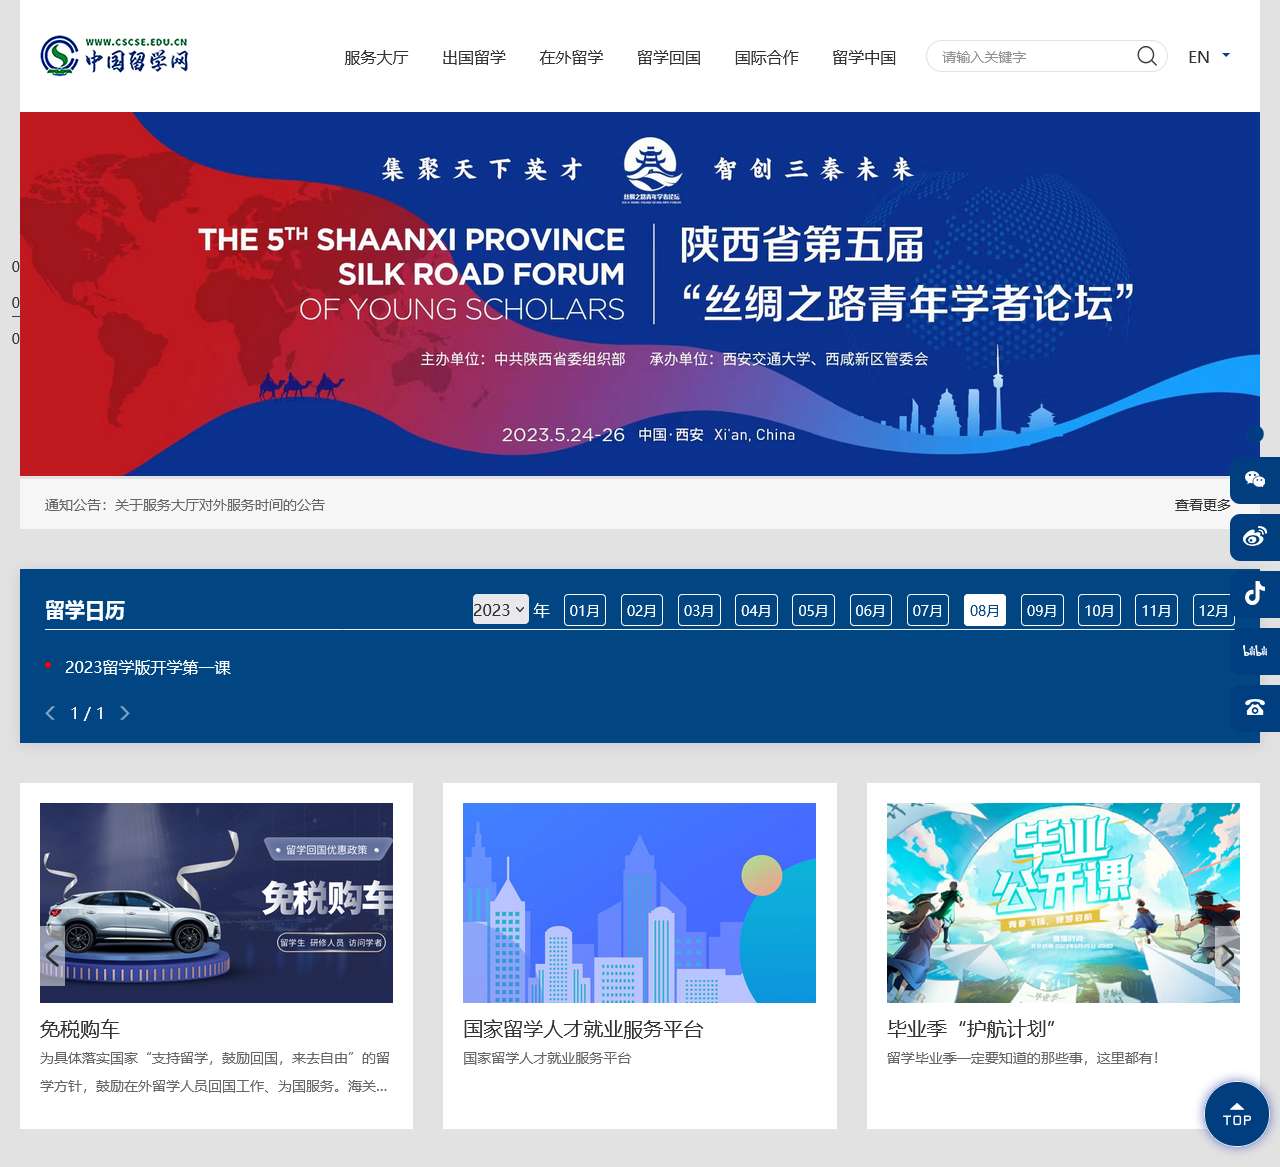Select the 09月 month tab
The width and height of the screenshot is (1280, 1167).
pyautogui.click(x=1042, y=610)
